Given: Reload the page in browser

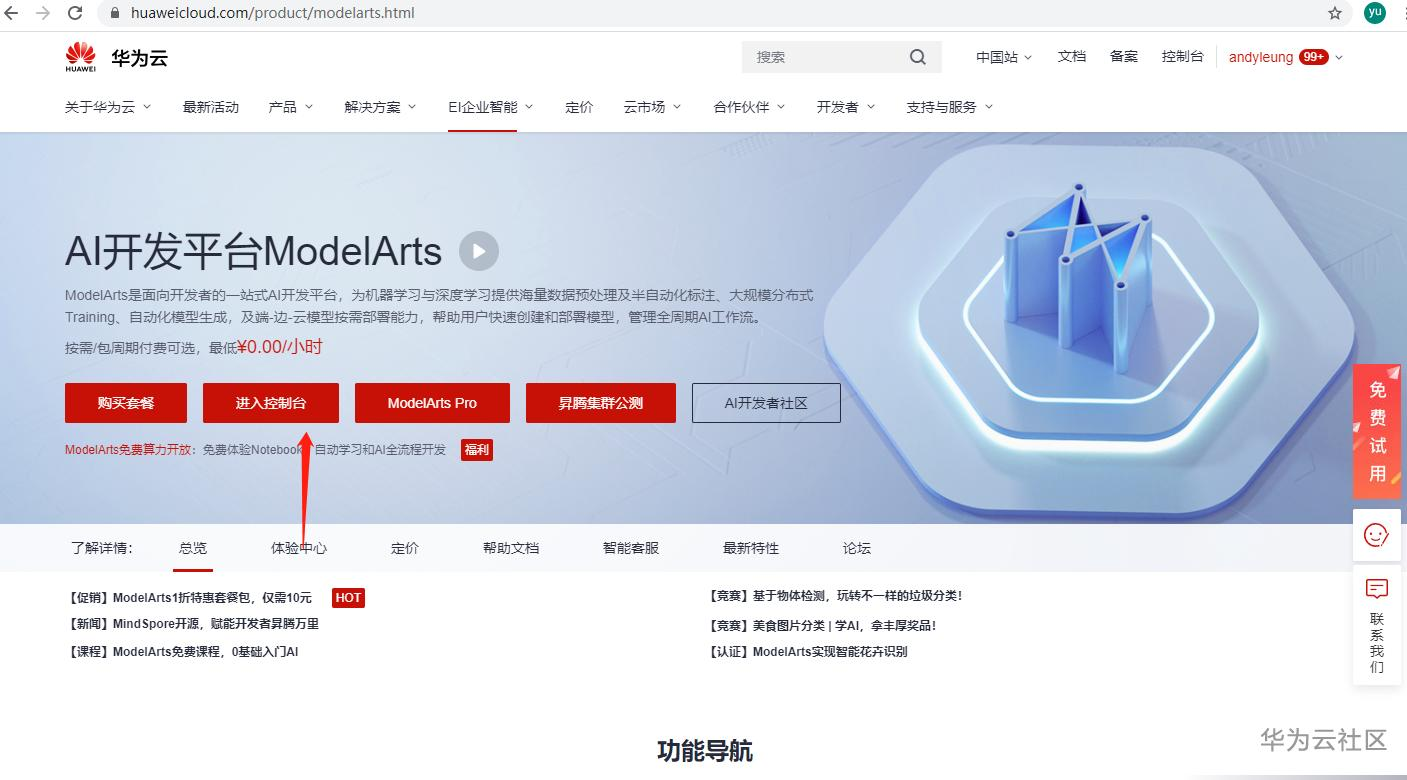Looking at the screenshot, I should [75, 13].
